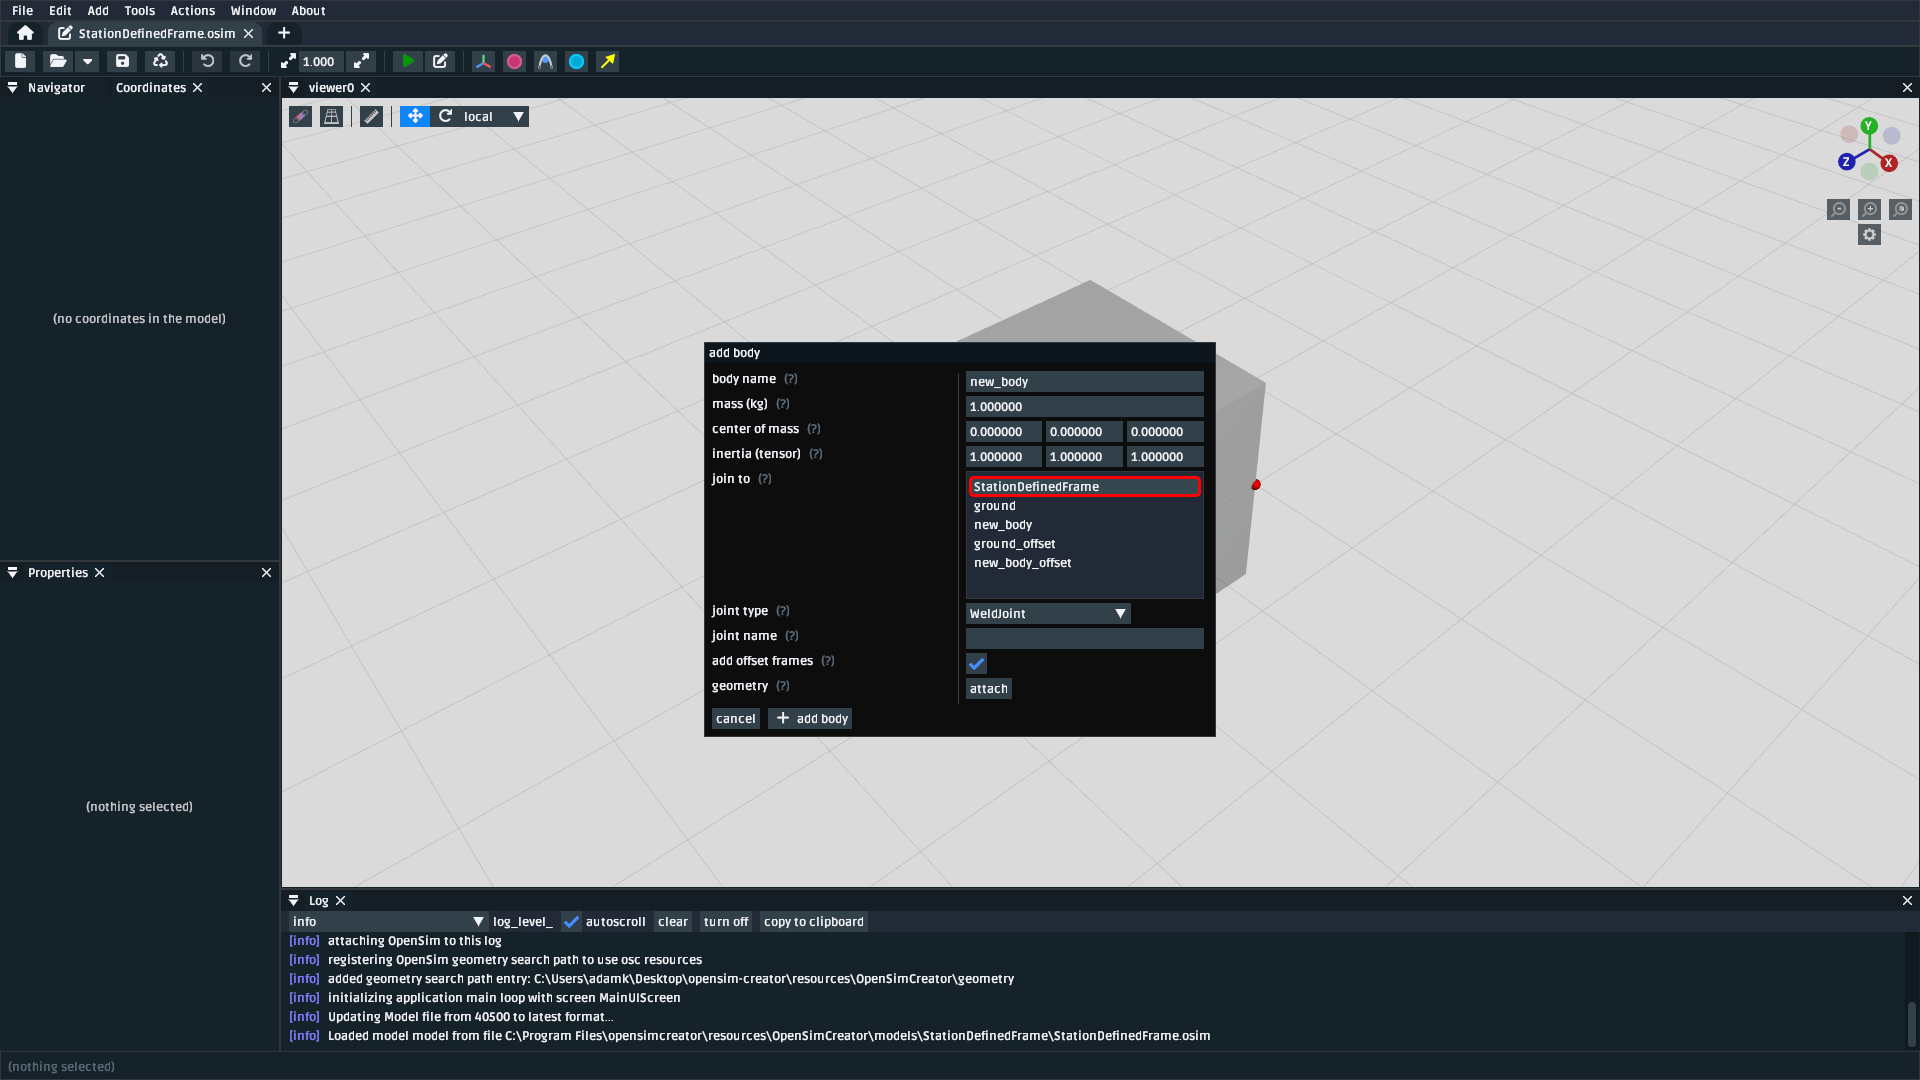Zoom in using viewer magnifier icon
1920x1080 pixels.
coord(1869,209)
